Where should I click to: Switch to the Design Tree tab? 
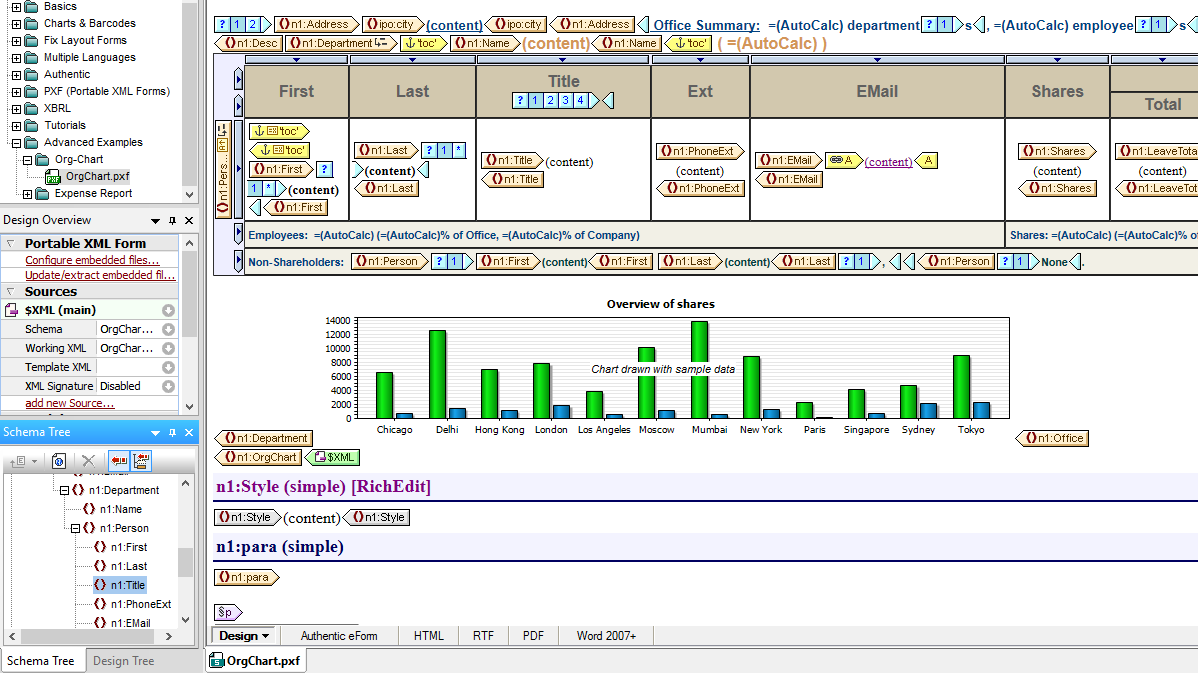click(x=123, y=661)
